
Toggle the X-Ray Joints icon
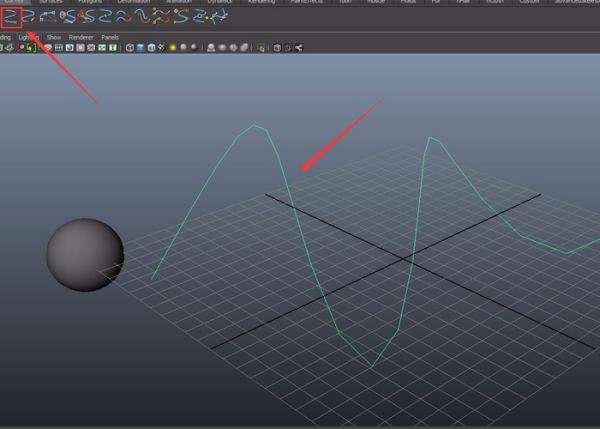(x=299, y=48)
